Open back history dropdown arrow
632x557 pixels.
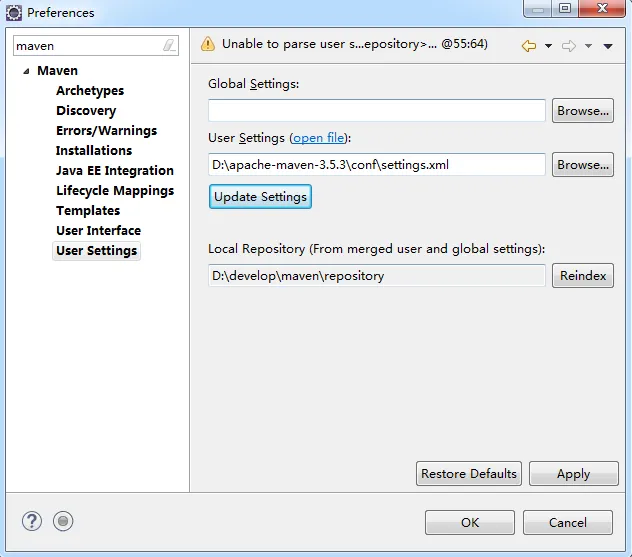pos(548,46)
